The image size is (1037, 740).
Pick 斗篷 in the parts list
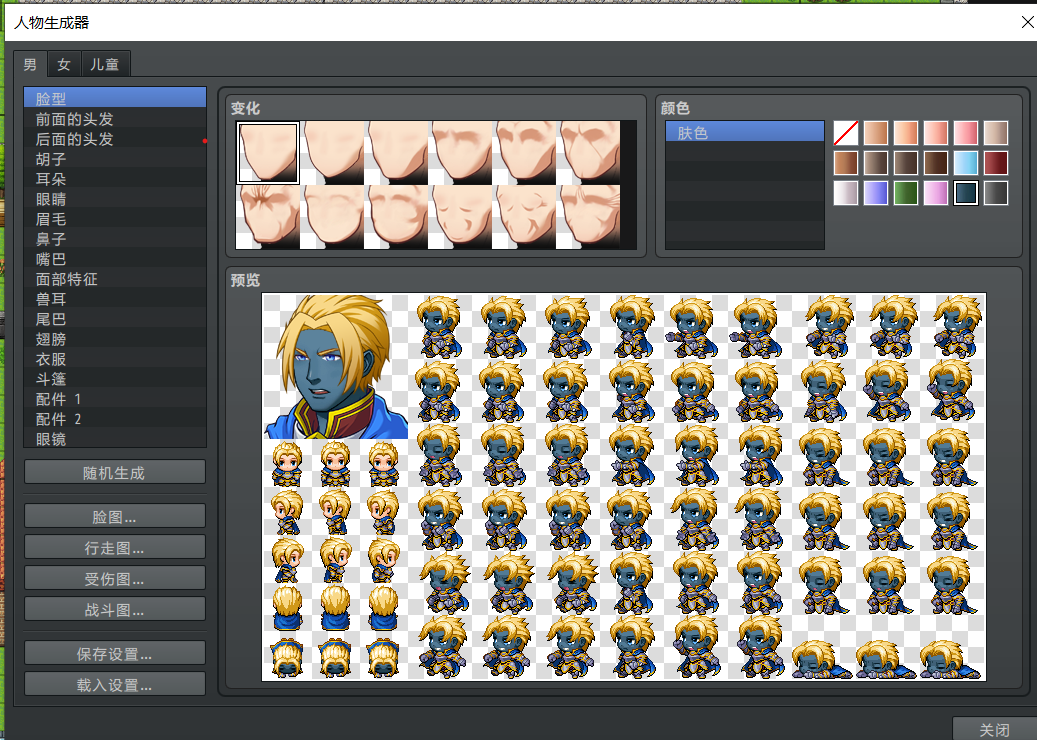pos(115,379)
